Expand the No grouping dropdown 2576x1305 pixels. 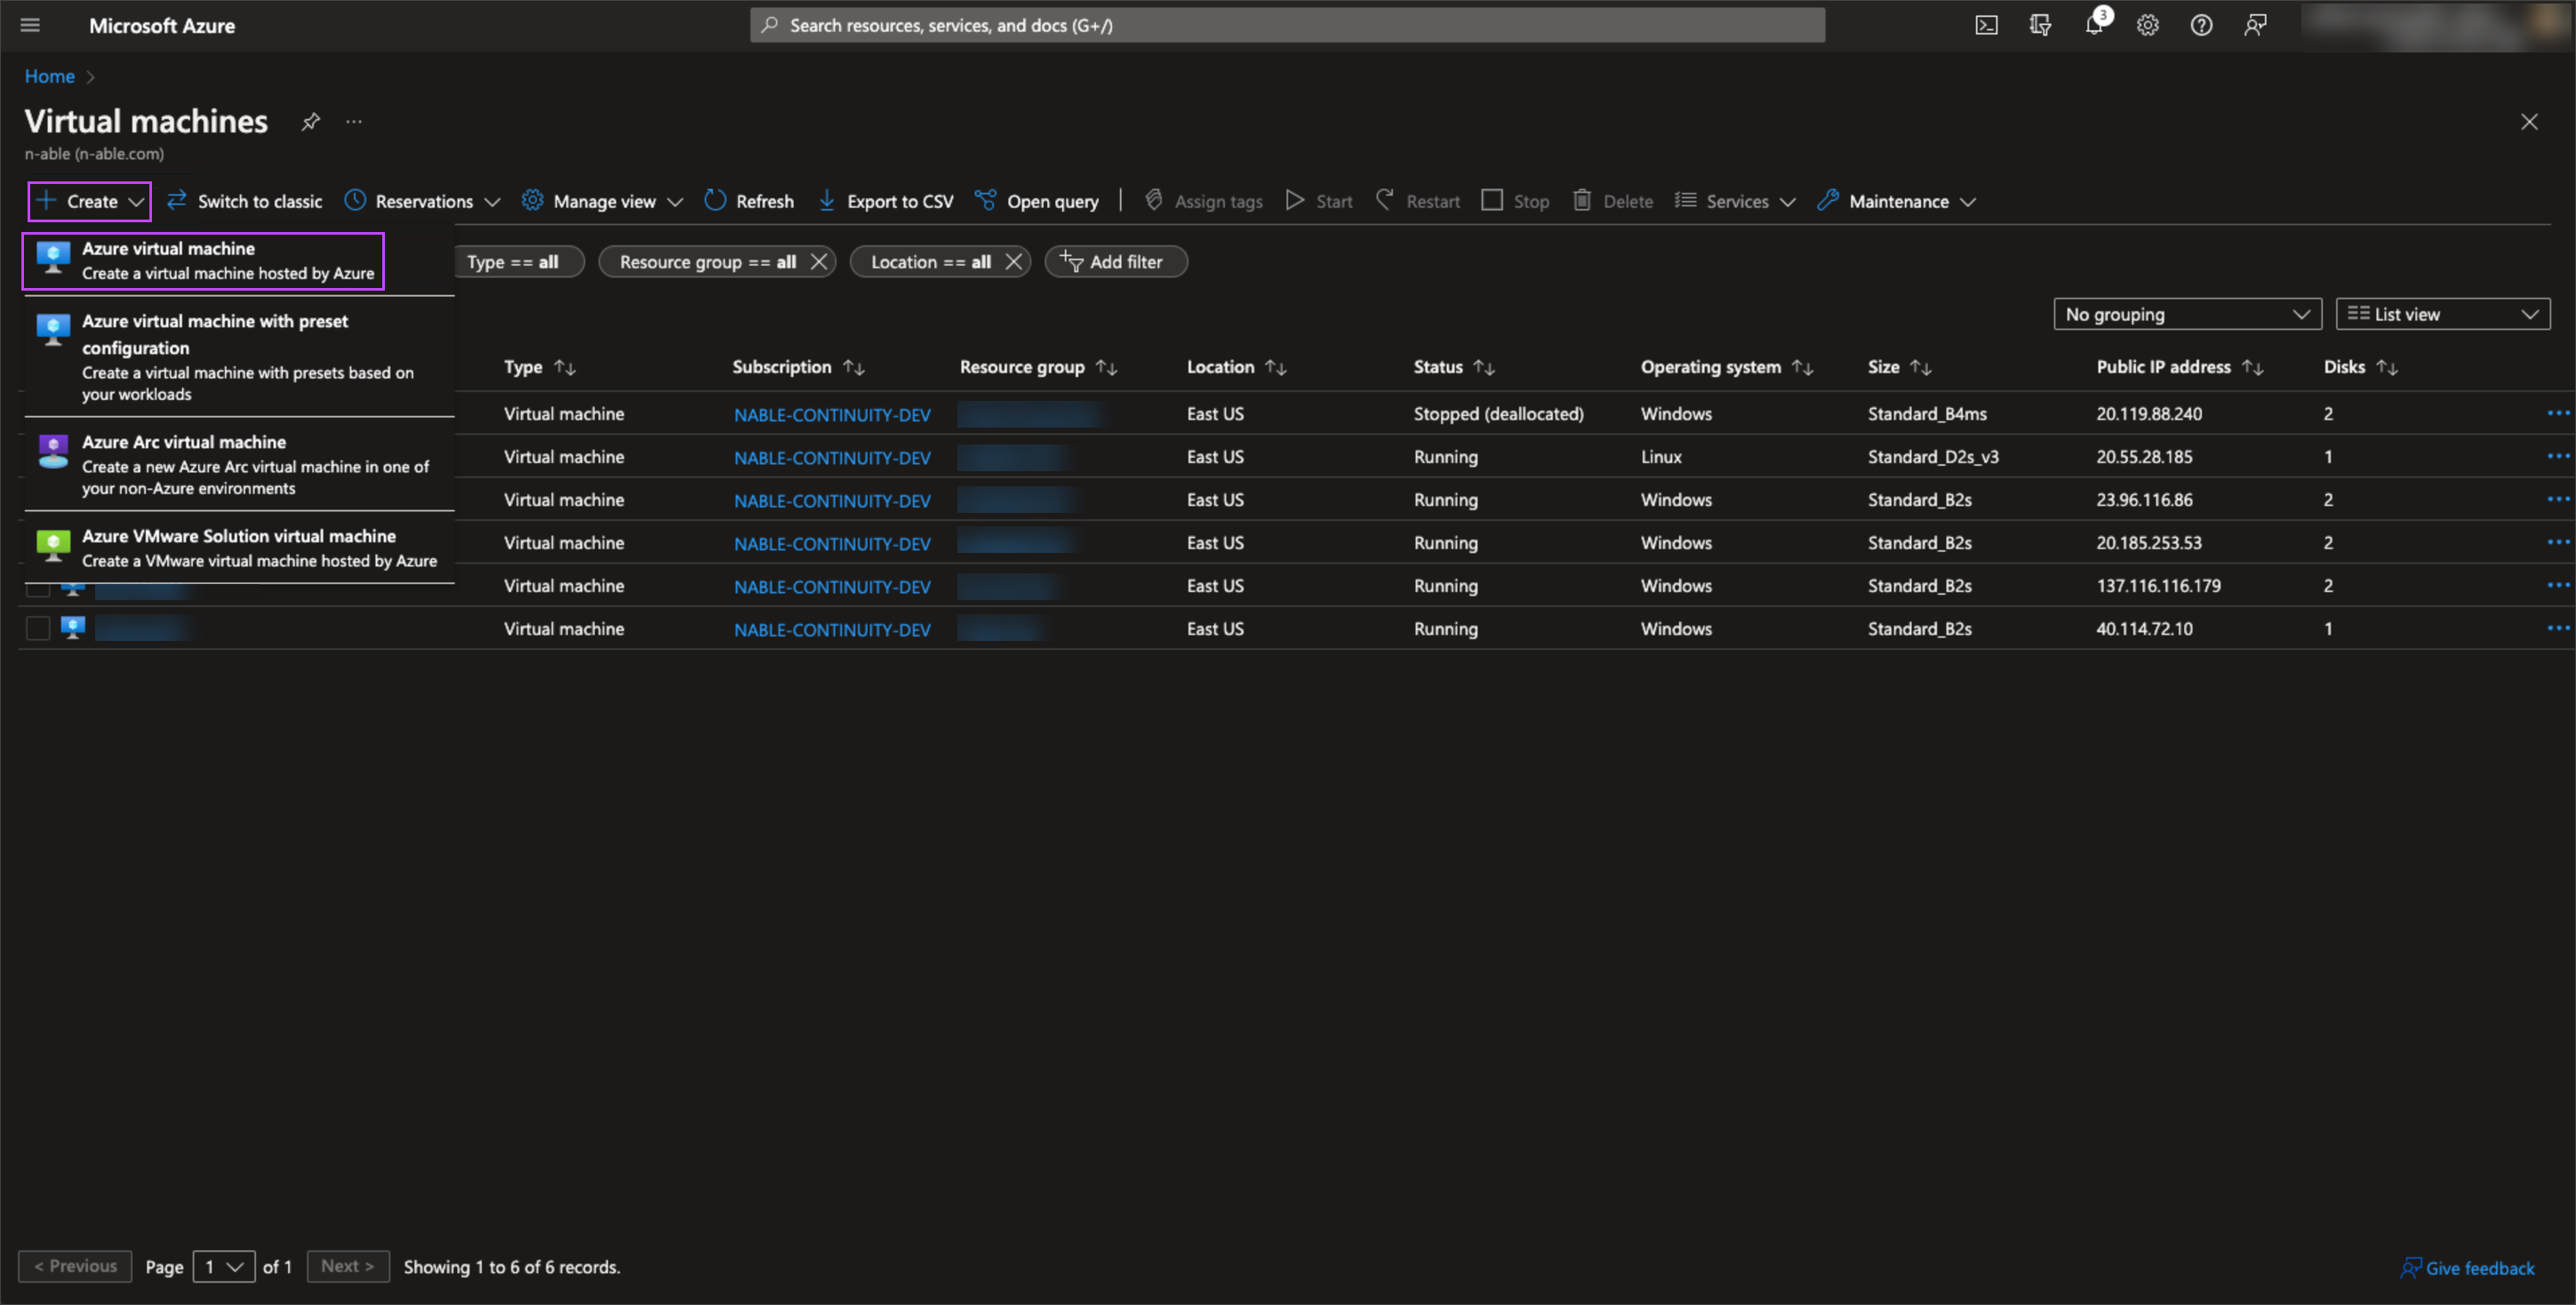(x=2186, y=314)
